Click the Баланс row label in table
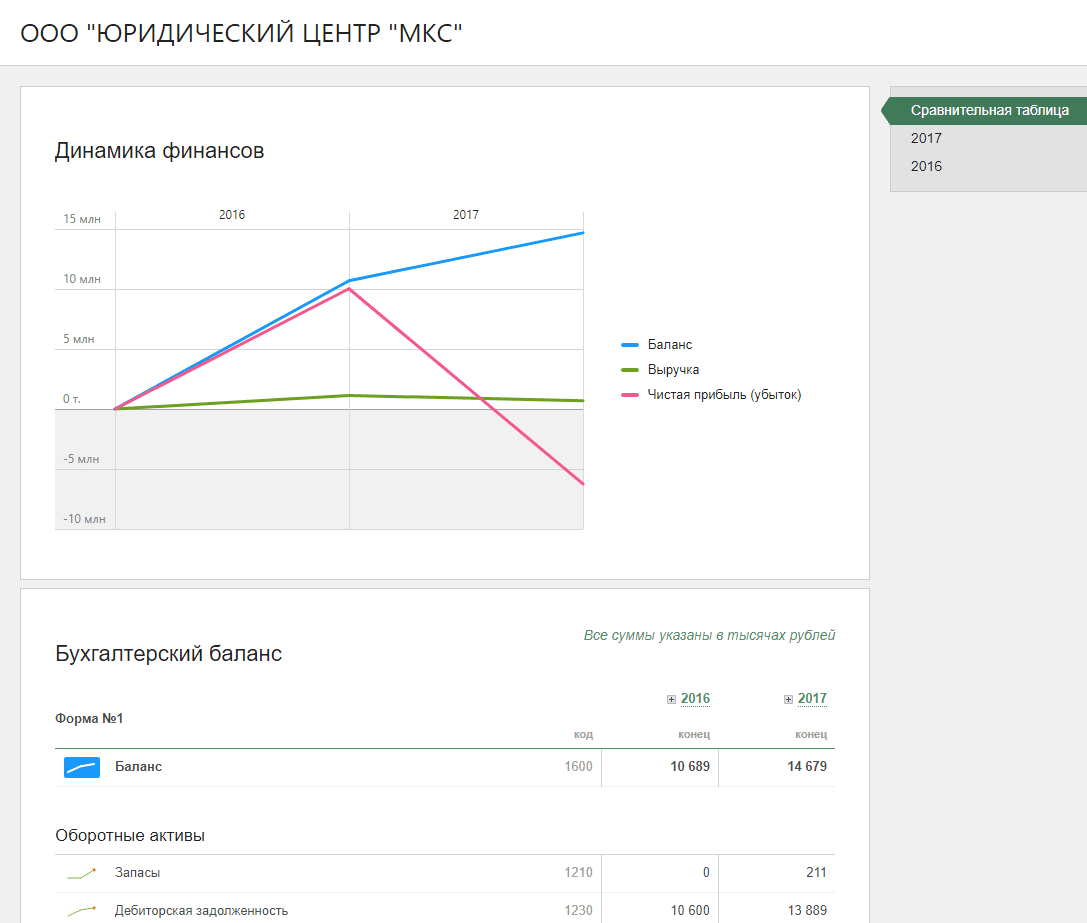This screenshot has width=1087, height=923. tap(138, 767)
